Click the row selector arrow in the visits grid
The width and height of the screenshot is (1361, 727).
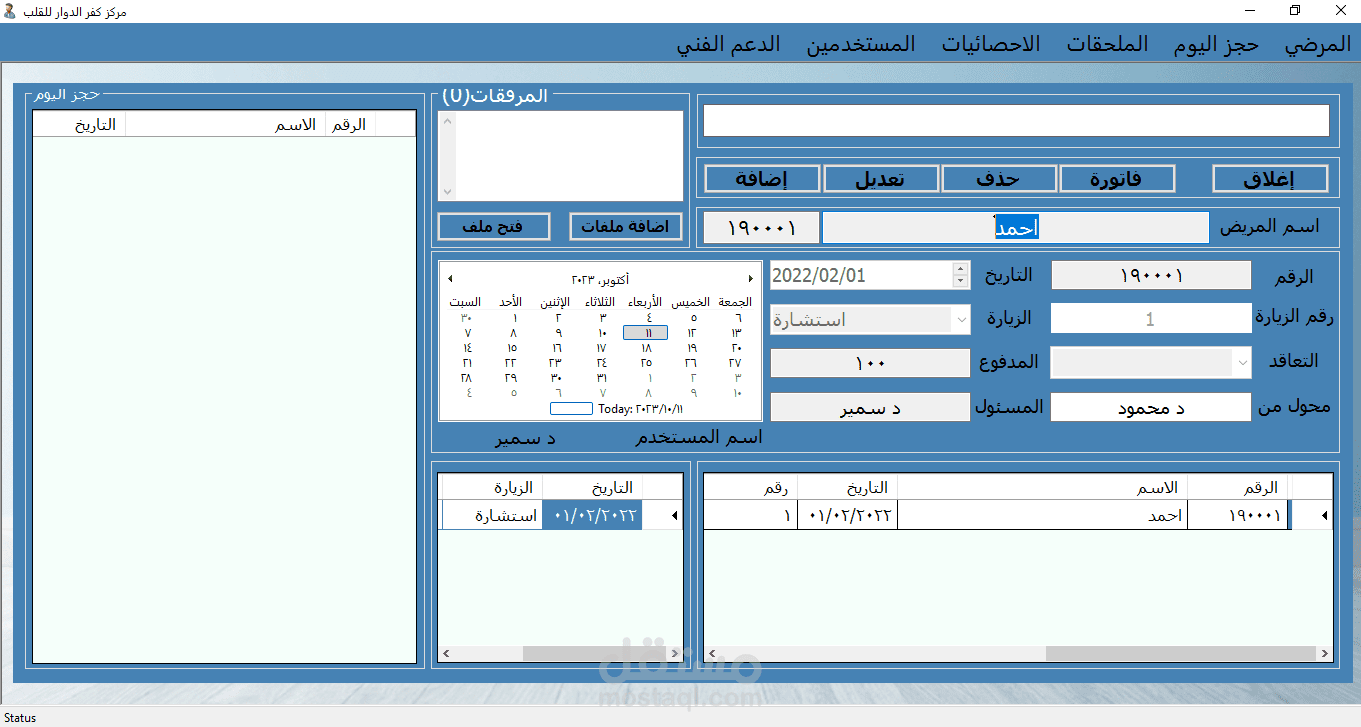pyautogui.click(x=672, y=516)
